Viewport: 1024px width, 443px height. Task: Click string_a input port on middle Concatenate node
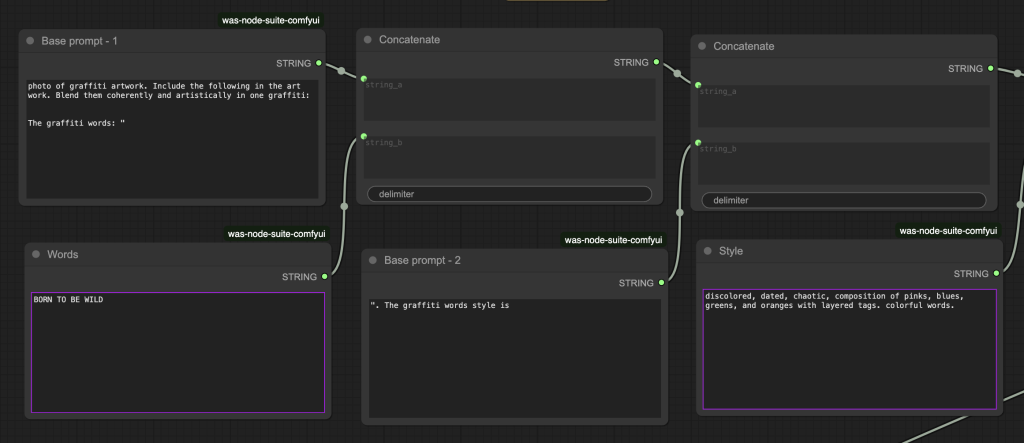coord(364,78)
